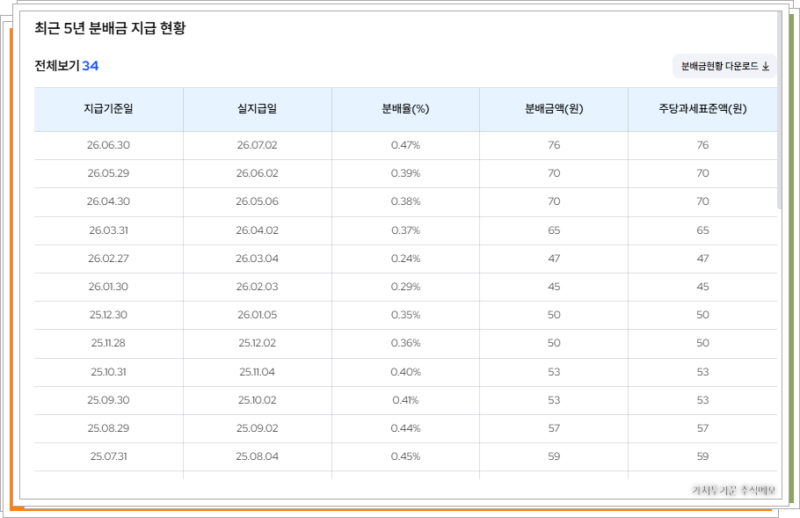The height and width of the screenshot is (518, 800).
Task: Select the 분배율(%) column header
Action: tap(406, 109)
